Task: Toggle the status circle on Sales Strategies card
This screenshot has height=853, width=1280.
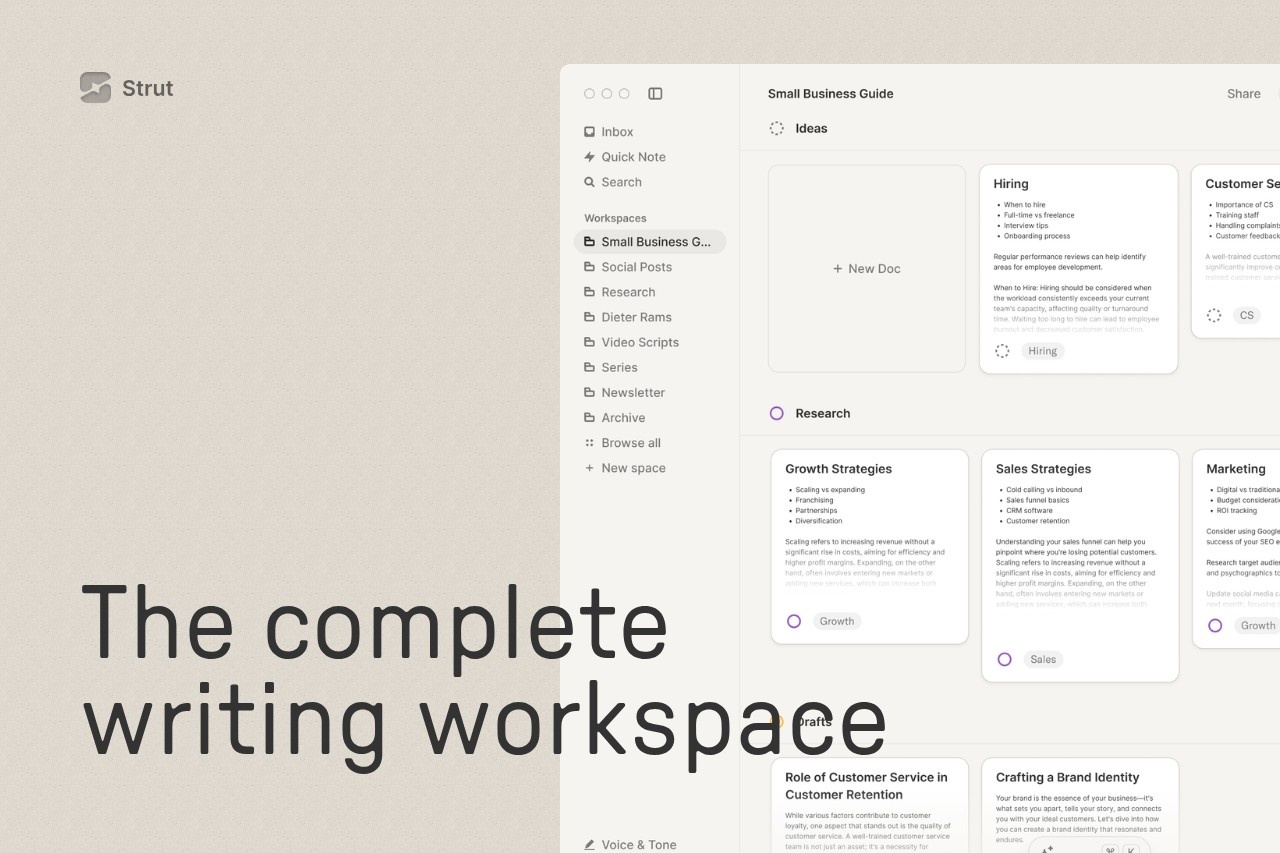Action: (1005, 659)
